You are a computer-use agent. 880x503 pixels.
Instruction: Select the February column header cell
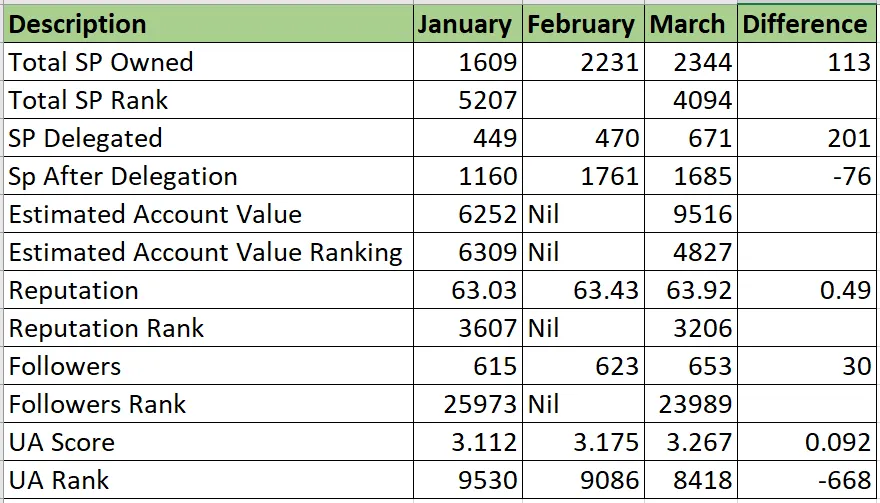[x=581, y=24]
